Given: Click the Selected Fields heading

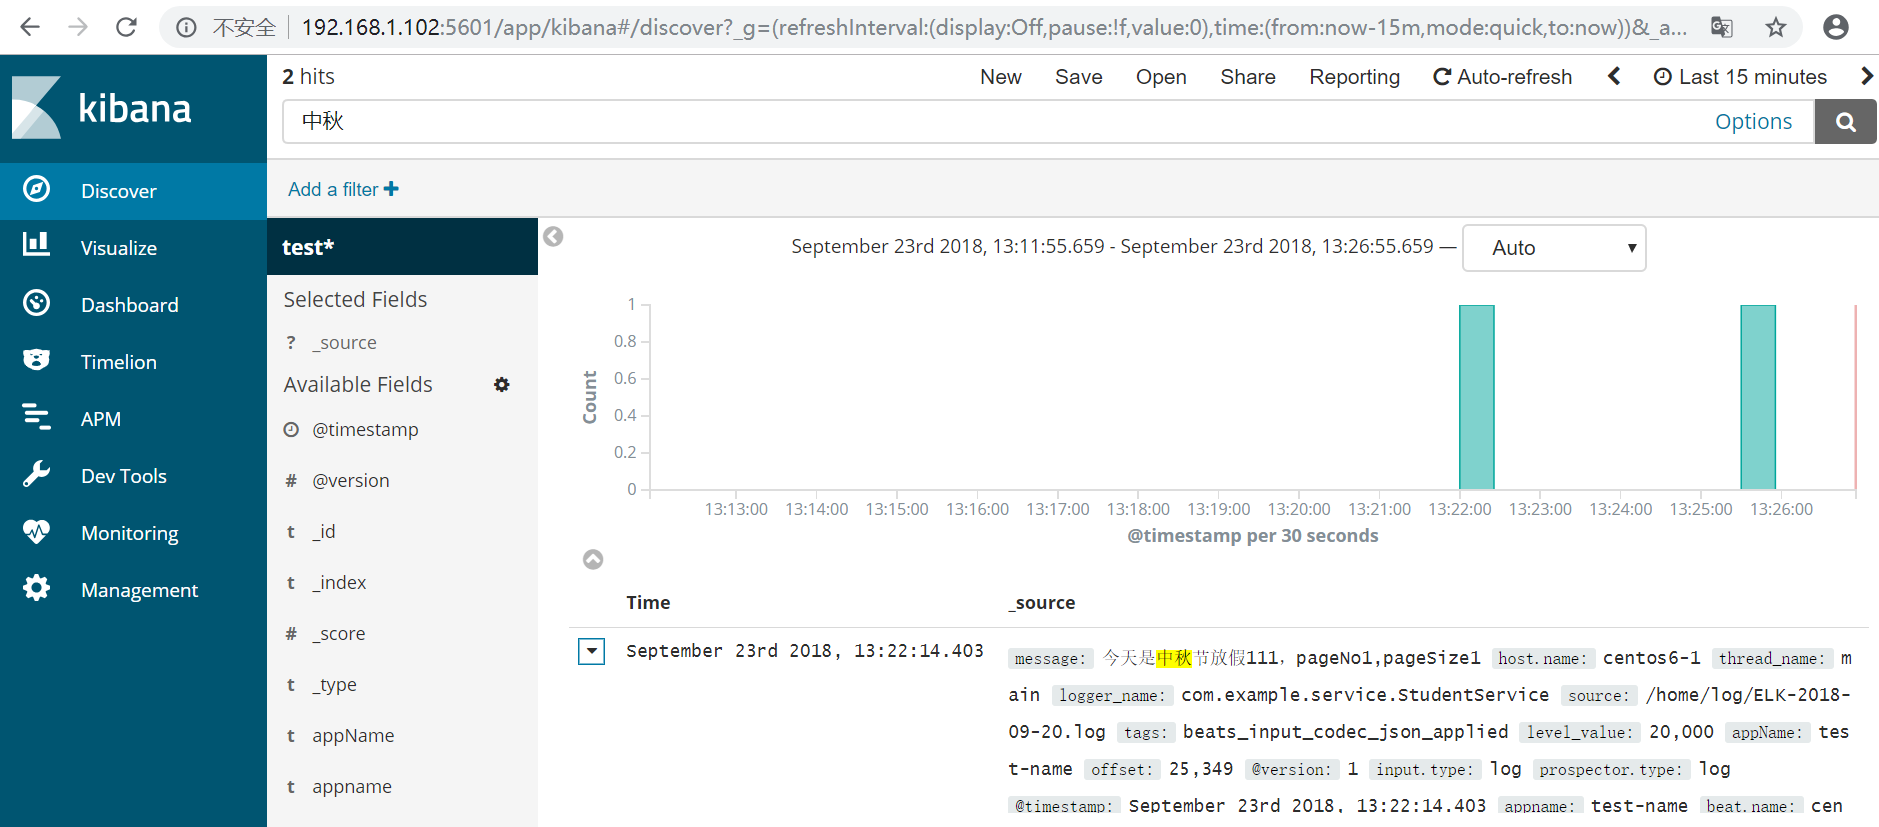Looking at the screenshot, I should [x=355, y=299].
